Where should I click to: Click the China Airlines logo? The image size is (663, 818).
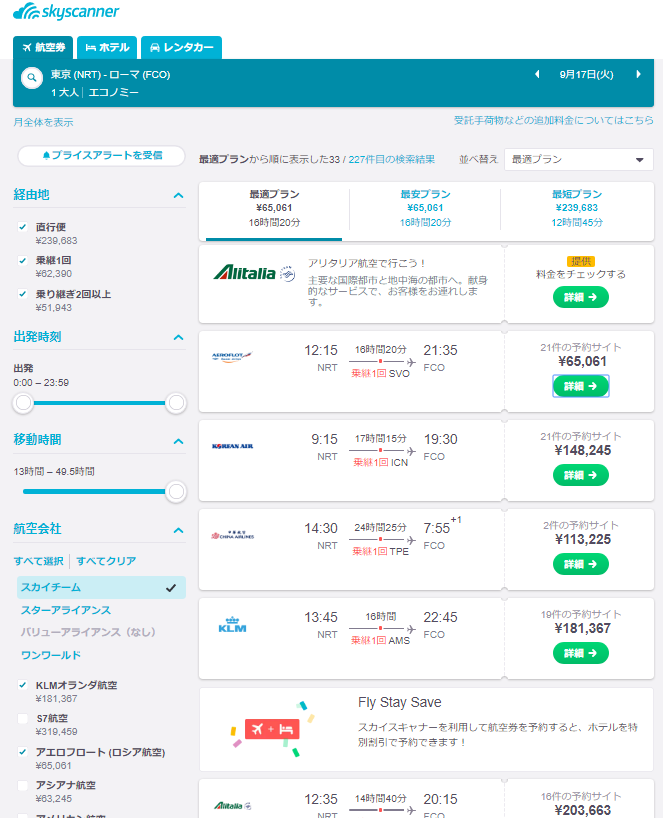click(x=232, y=535)
